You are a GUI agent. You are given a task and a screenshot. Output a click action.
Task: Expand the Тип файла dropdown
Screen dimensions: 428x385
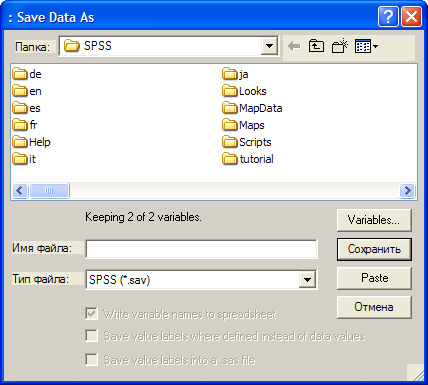(307, 280)
